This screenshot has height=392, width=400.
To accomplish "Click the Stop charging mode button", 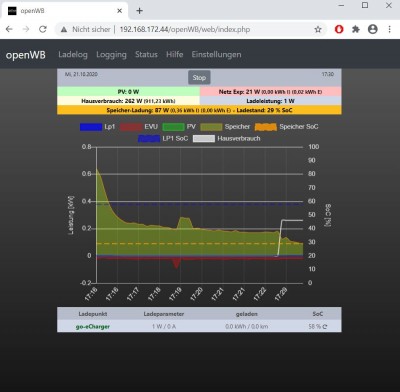I will [199, 78].
